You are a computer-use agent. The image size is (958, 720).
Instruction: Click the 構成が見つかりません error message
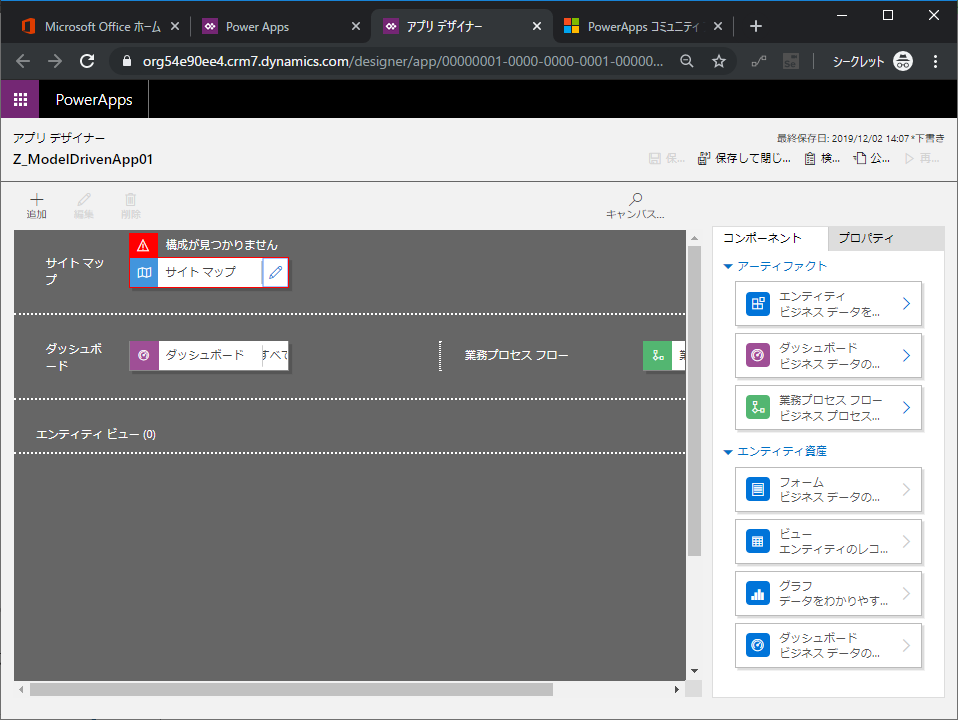(221, 245)
